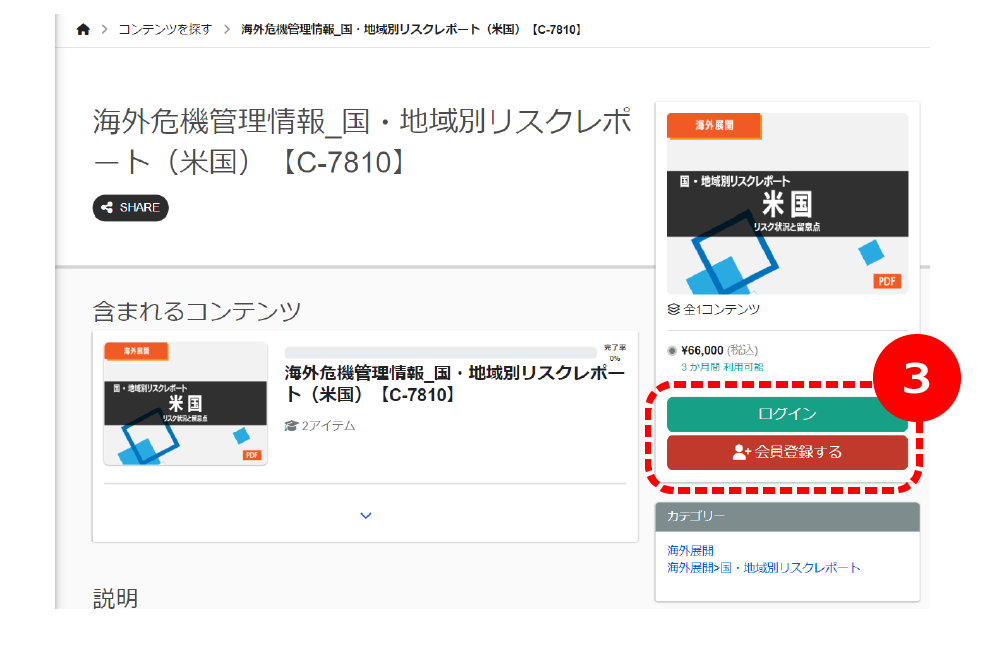Open the 海外展開 category link
The height and width of the screenshot is (651, 1000).
[691, 550]
